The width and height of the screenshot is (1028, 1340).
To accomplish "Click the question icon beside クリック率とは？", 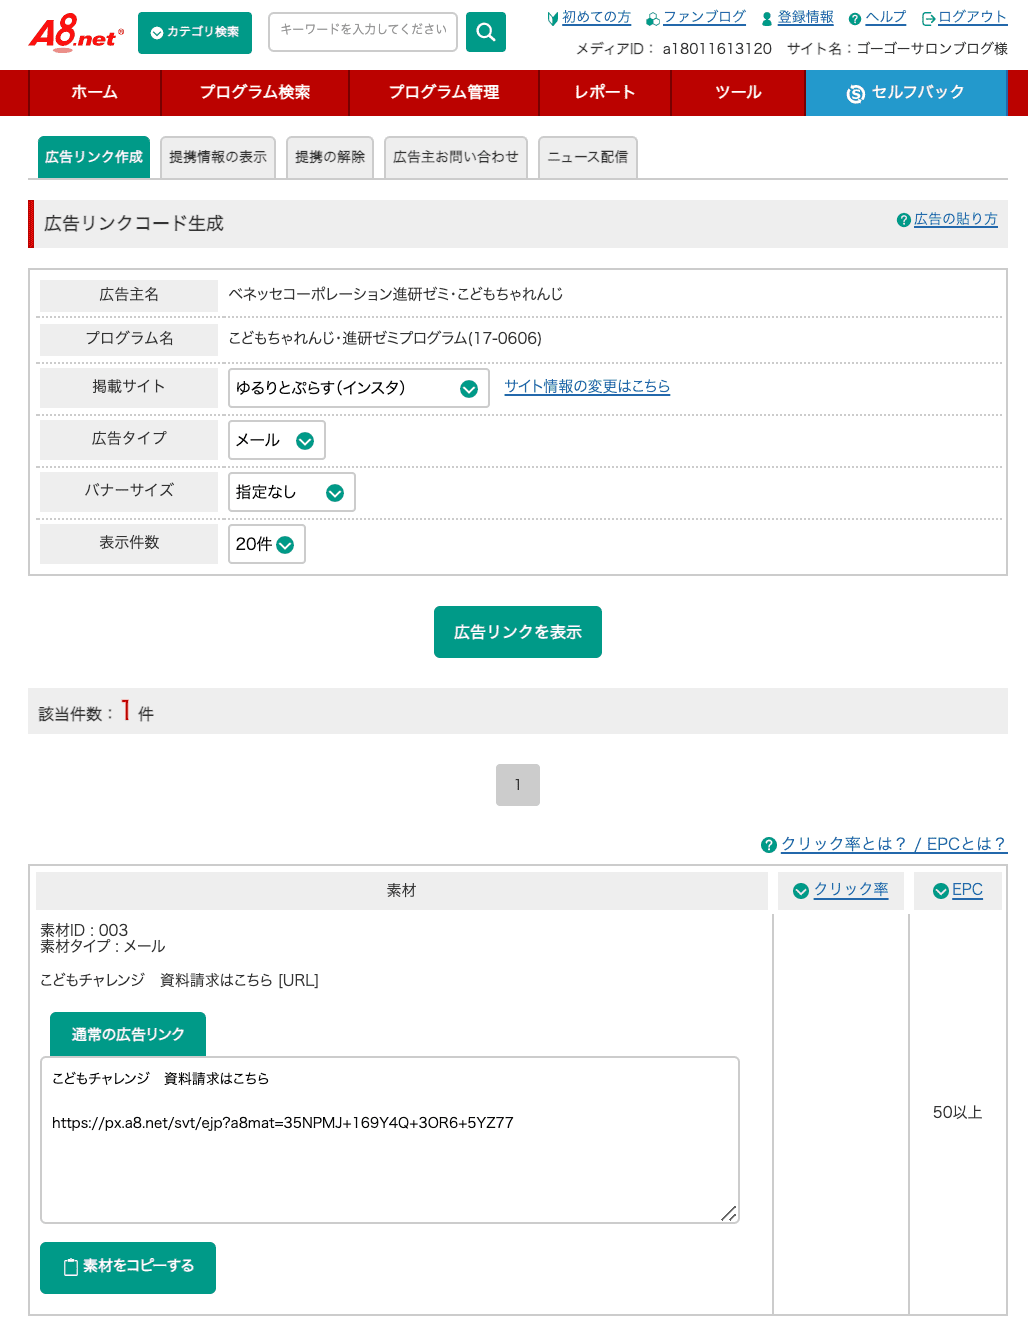I will click(769, 845).
